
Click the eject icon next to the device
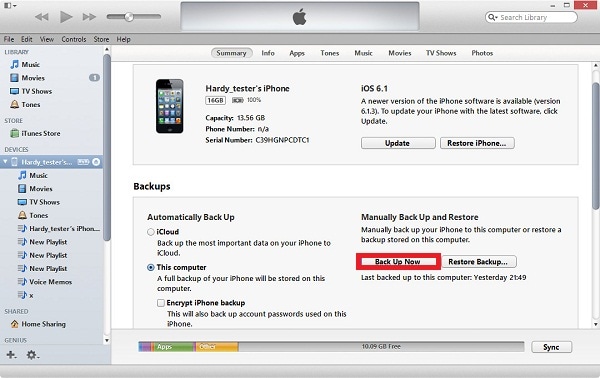pos(96,162)
